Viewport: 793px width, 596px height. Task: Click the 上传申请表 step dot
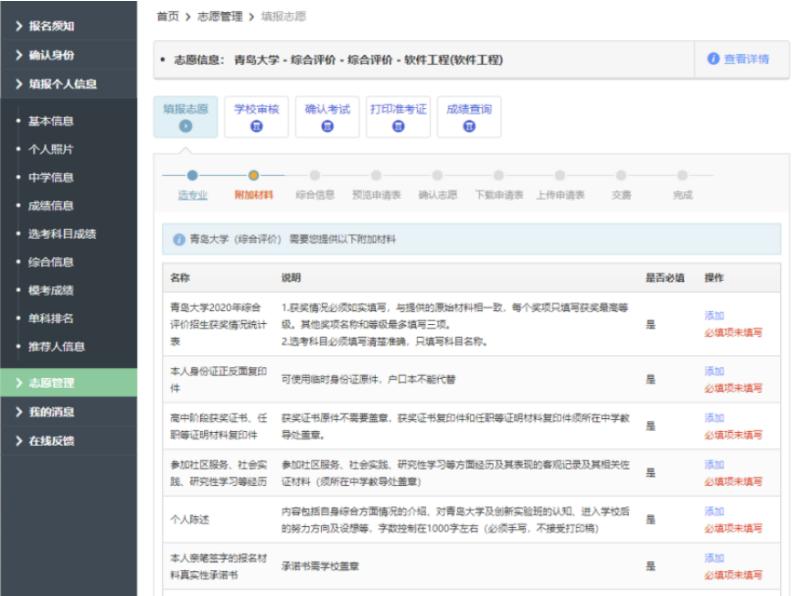click(x=560, y=176)
